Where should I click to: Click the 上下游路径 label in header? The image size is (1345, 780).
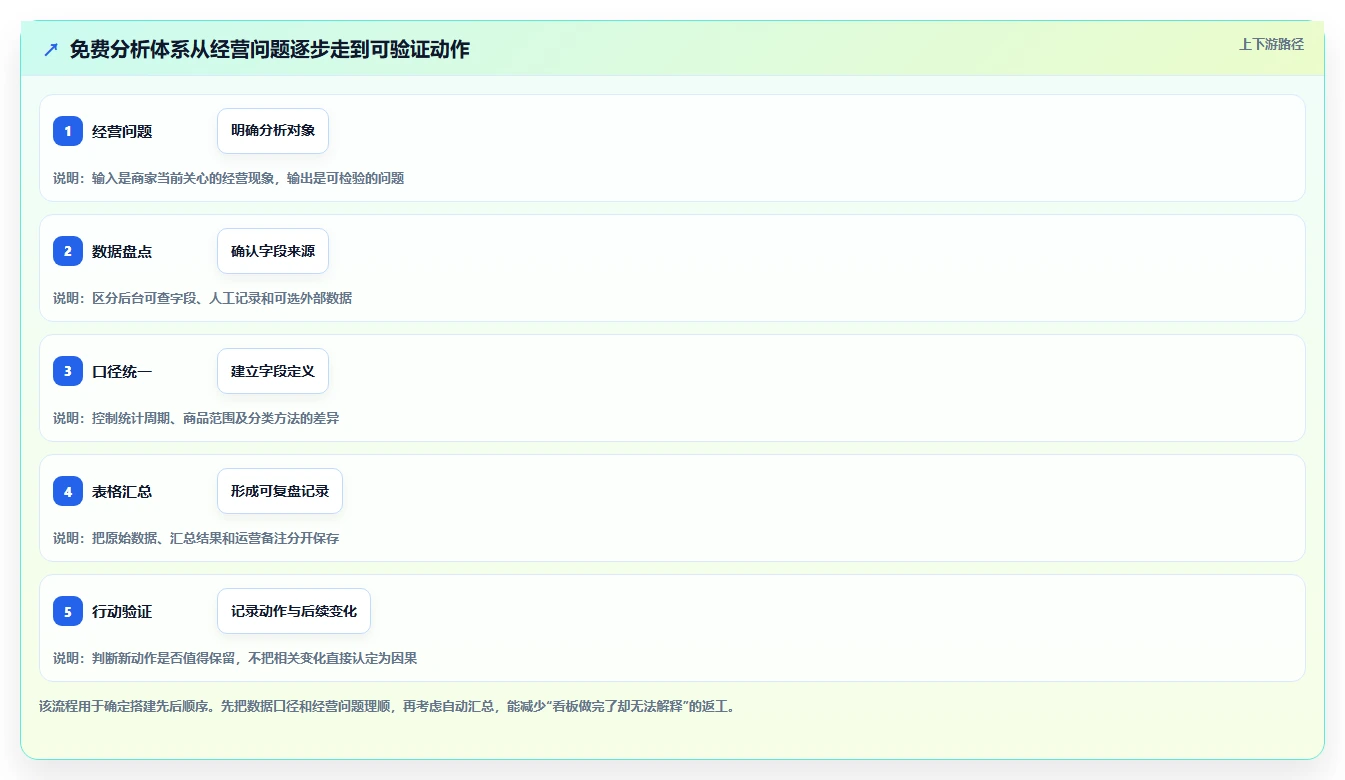[1271, 44]
